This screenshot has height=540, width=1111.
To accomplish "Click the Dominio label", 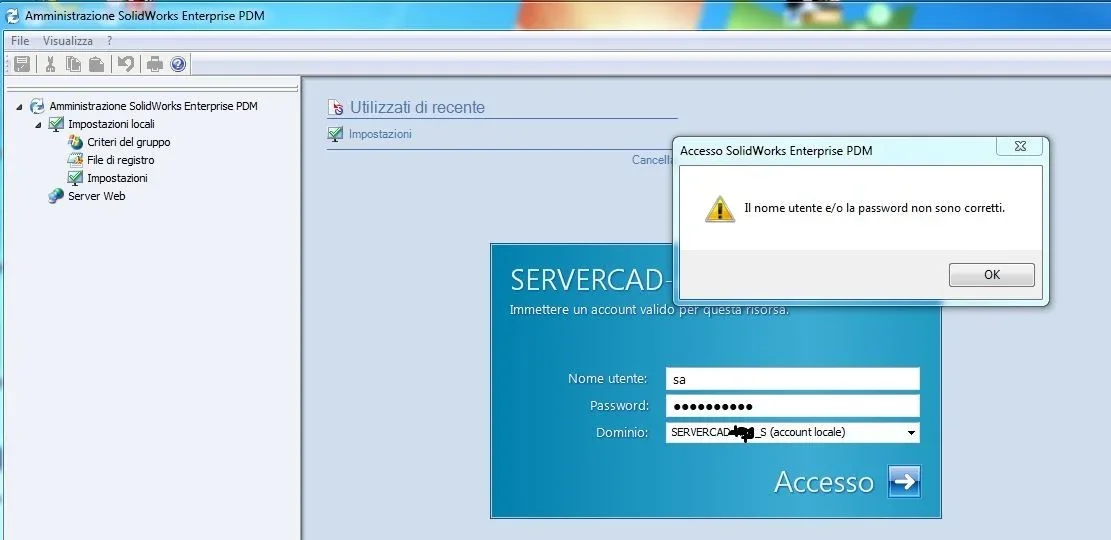I will [622, 432].
